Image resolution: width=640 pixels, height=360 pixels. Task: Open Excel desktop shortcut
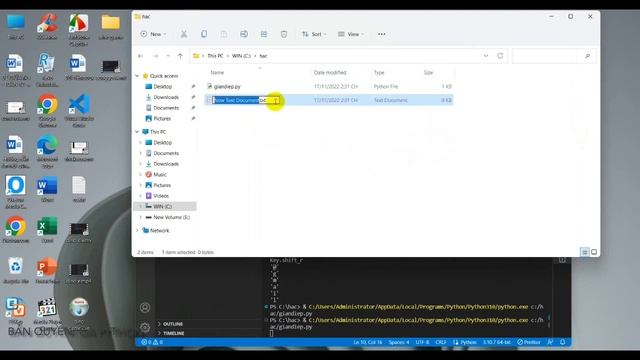(47, 230)
